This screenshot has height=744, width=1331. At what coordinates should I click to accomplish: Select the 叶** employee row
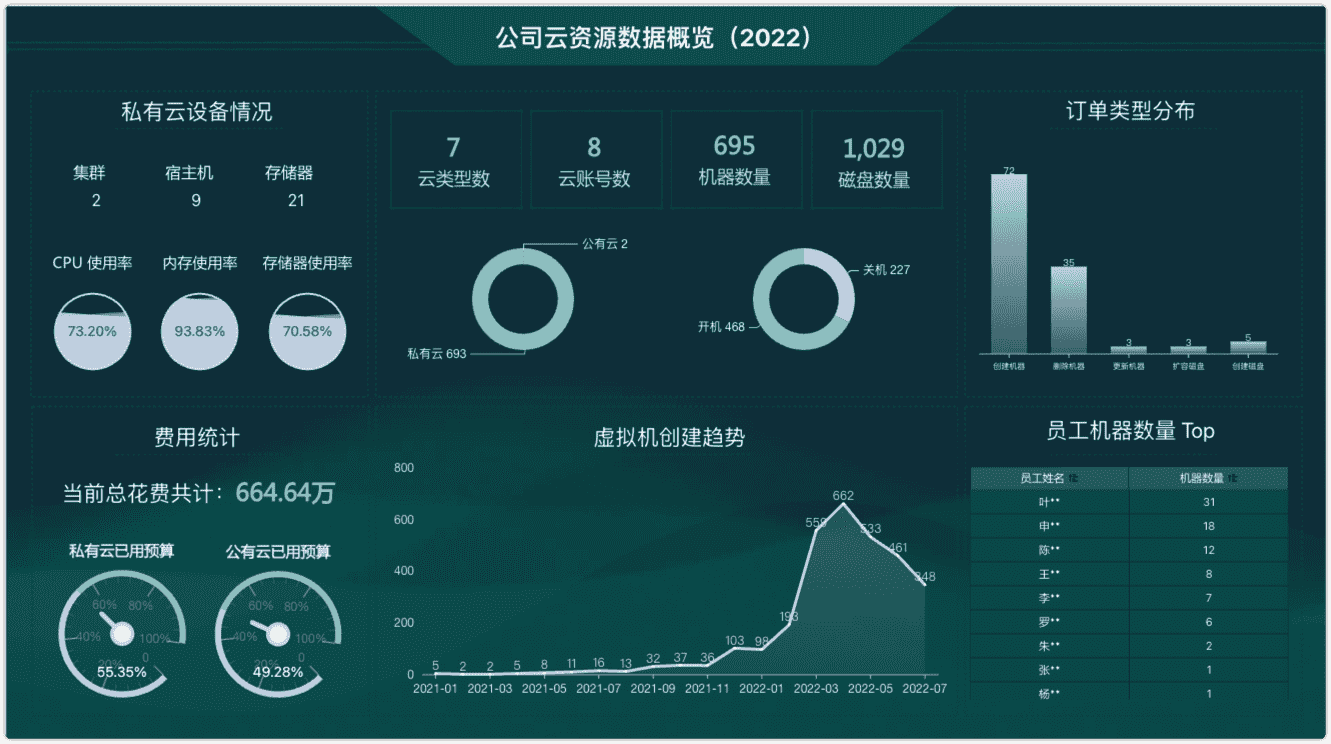tap(1129, 502)
